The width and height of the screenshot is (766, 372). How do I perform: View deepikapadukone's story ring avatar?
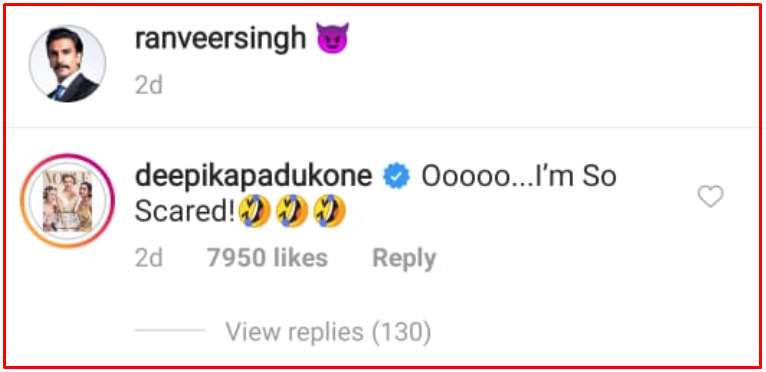tap(67, 200)
